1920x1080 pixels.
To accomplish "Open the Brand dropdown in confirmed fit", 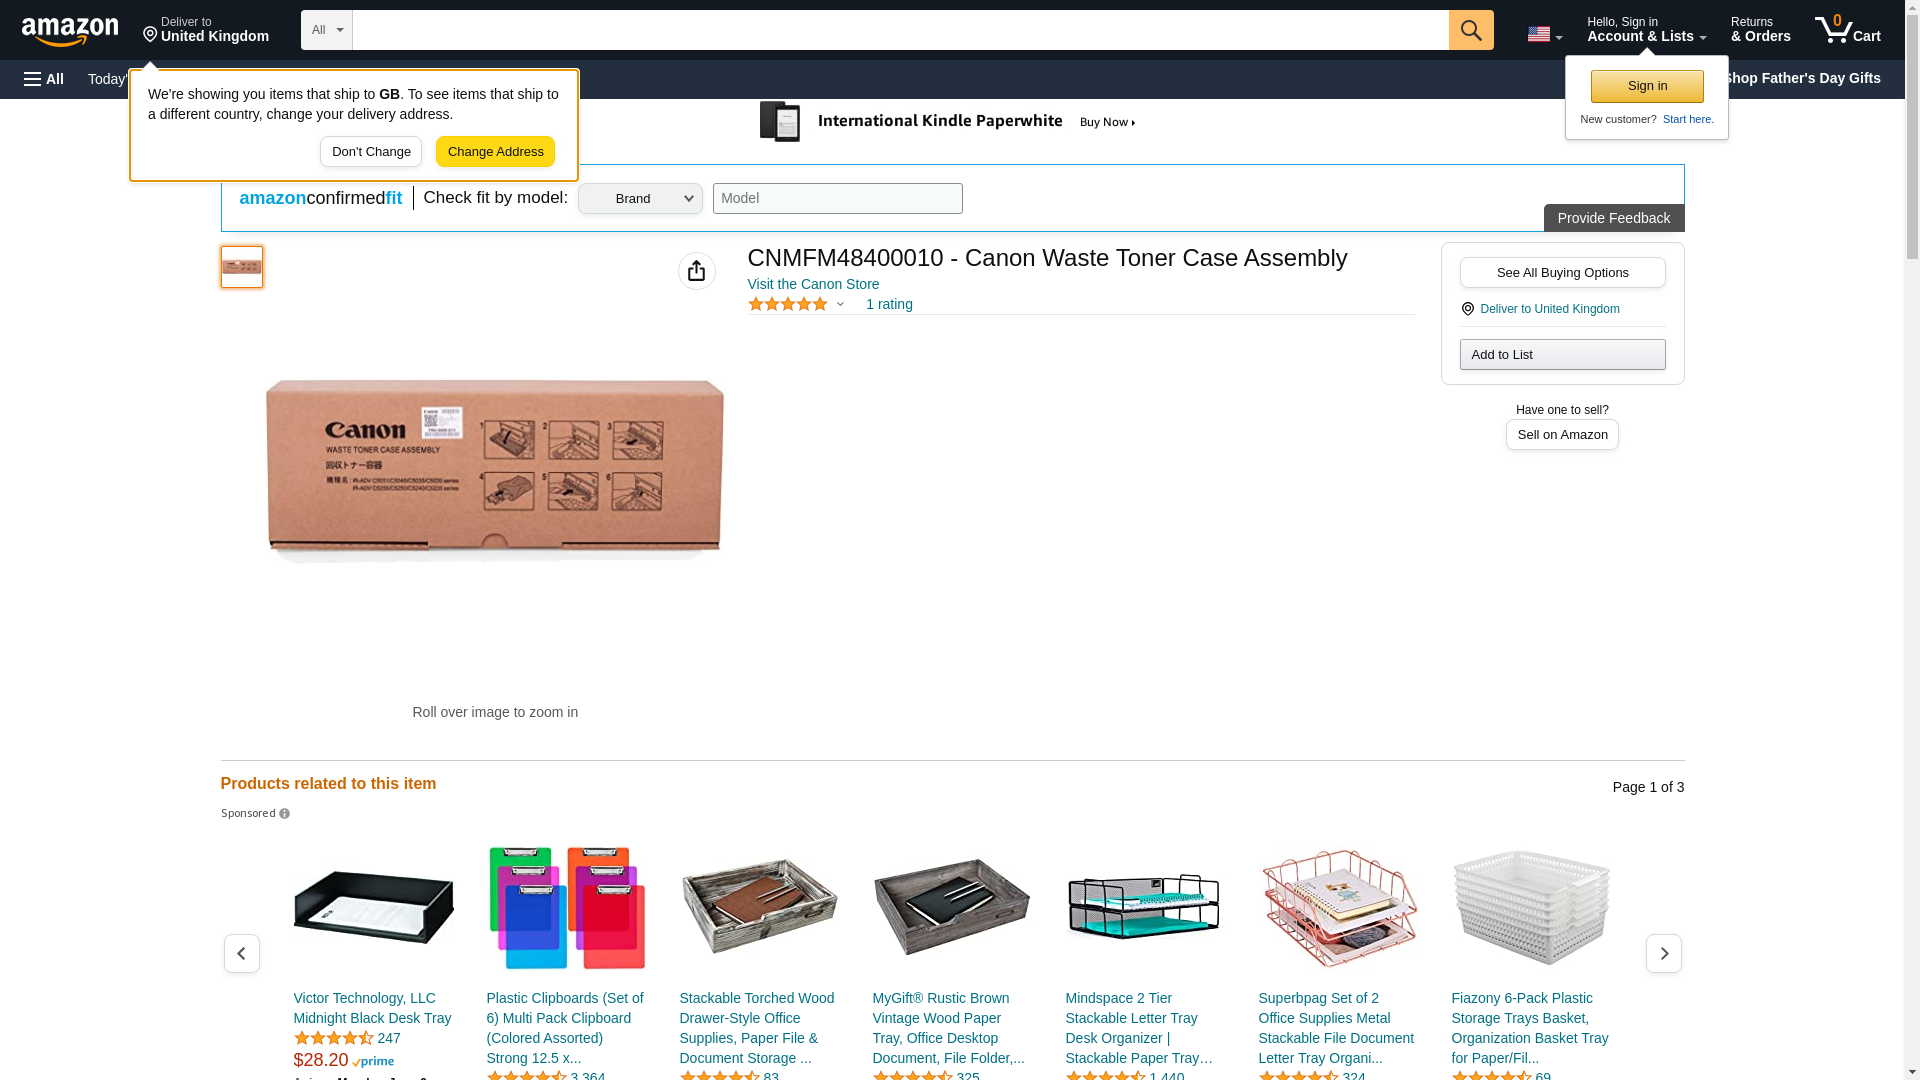I will 640,198.
